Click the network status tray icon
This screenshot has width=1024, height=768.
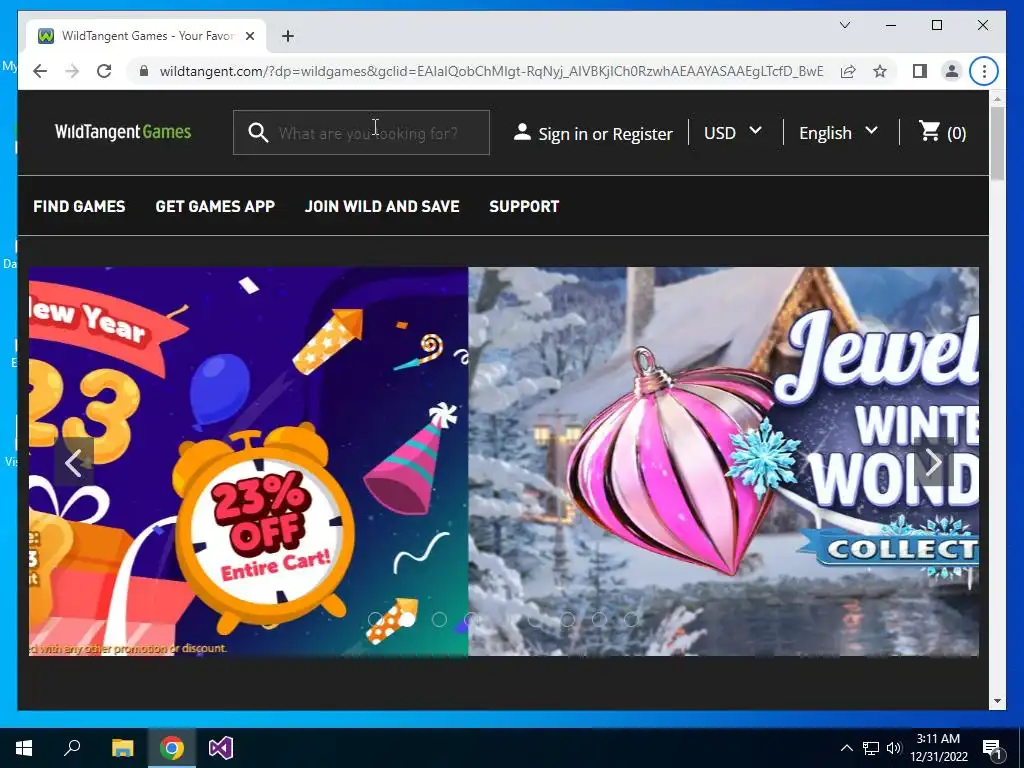[870, 748]
